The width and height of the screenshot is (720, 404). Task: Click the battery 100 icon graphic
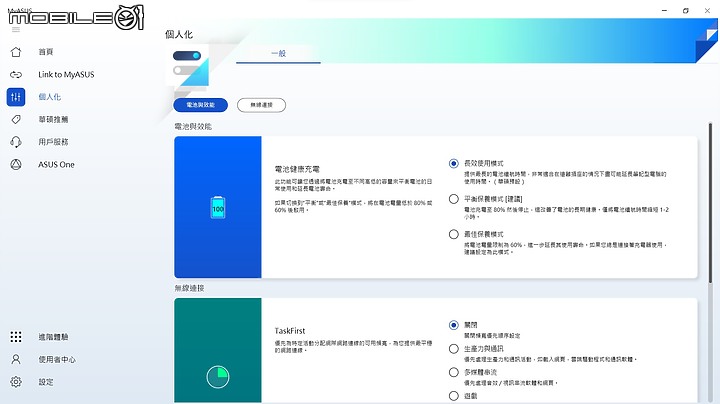(218, 208)
